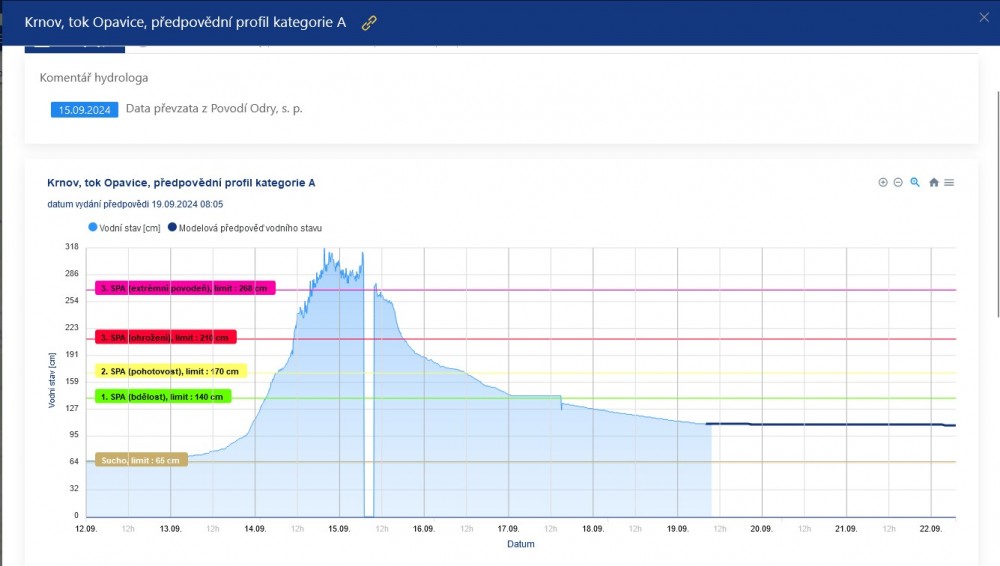The height and width of the screenshot is (566, 1000).
Task: Click the green '1. SPA (bdělost)' label
Action: (x=163, y=397)
